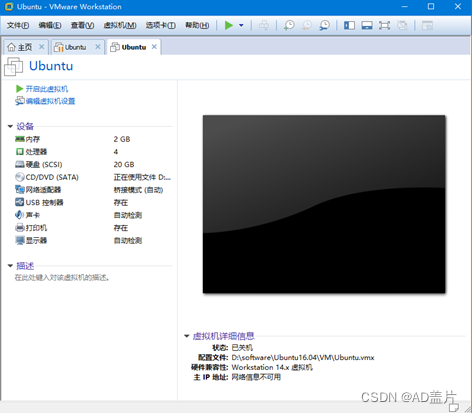
Task: Click the 处理器 processor device icon
Action: (20, 152)
